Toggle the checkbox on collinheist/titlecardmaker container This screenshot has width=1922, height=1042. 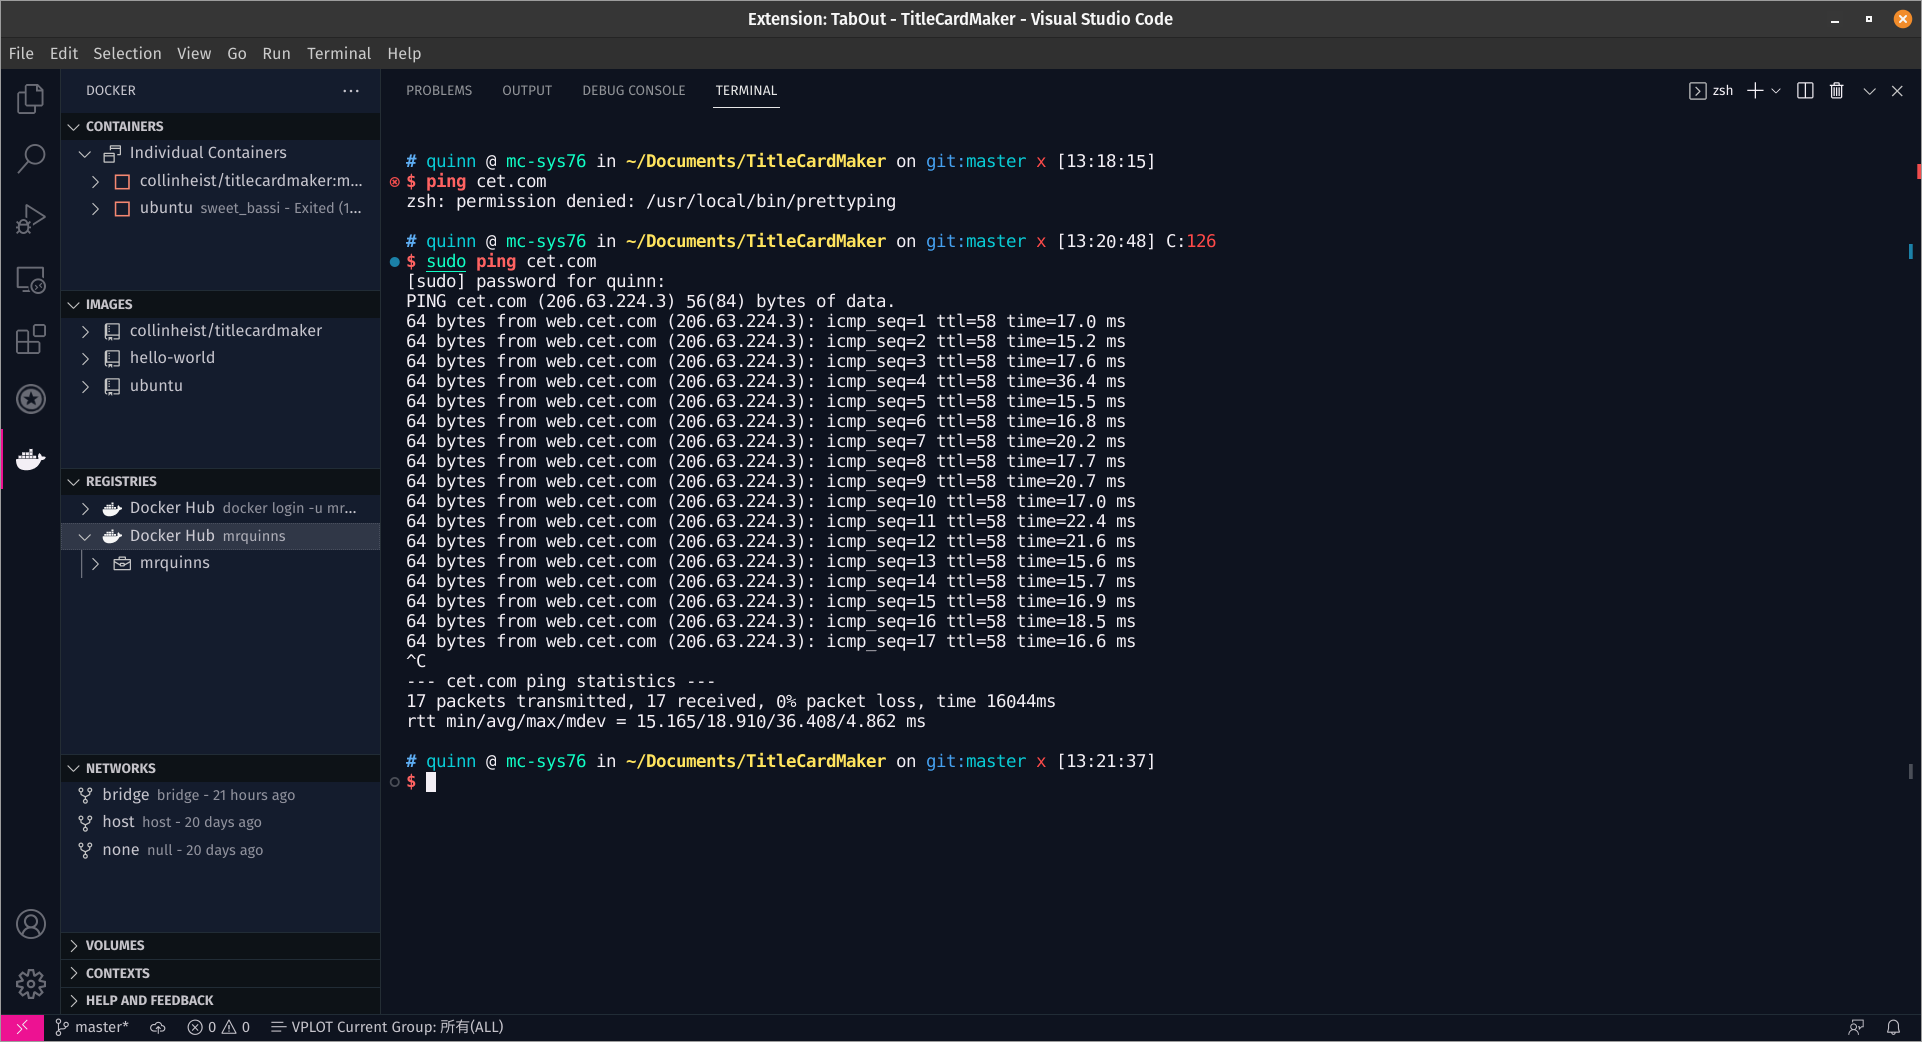122,181
